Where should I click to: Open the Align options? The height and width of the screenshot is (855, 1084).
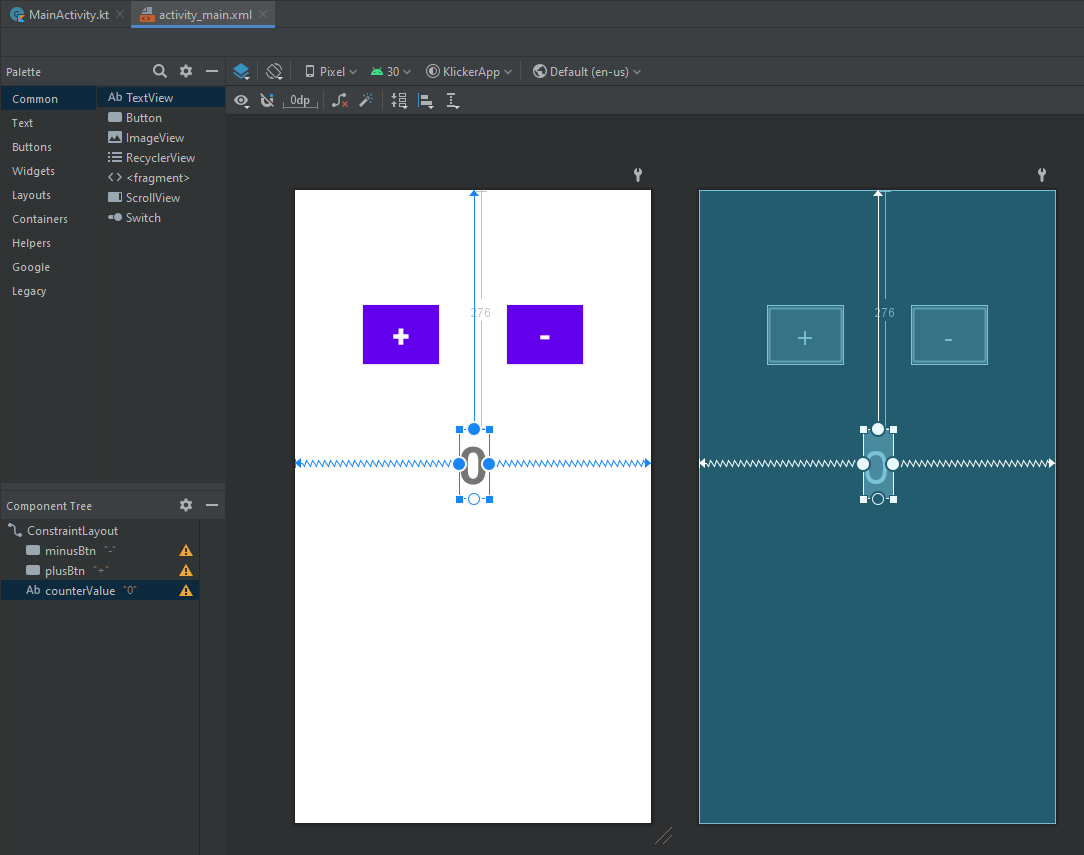(x=426, y=101)
